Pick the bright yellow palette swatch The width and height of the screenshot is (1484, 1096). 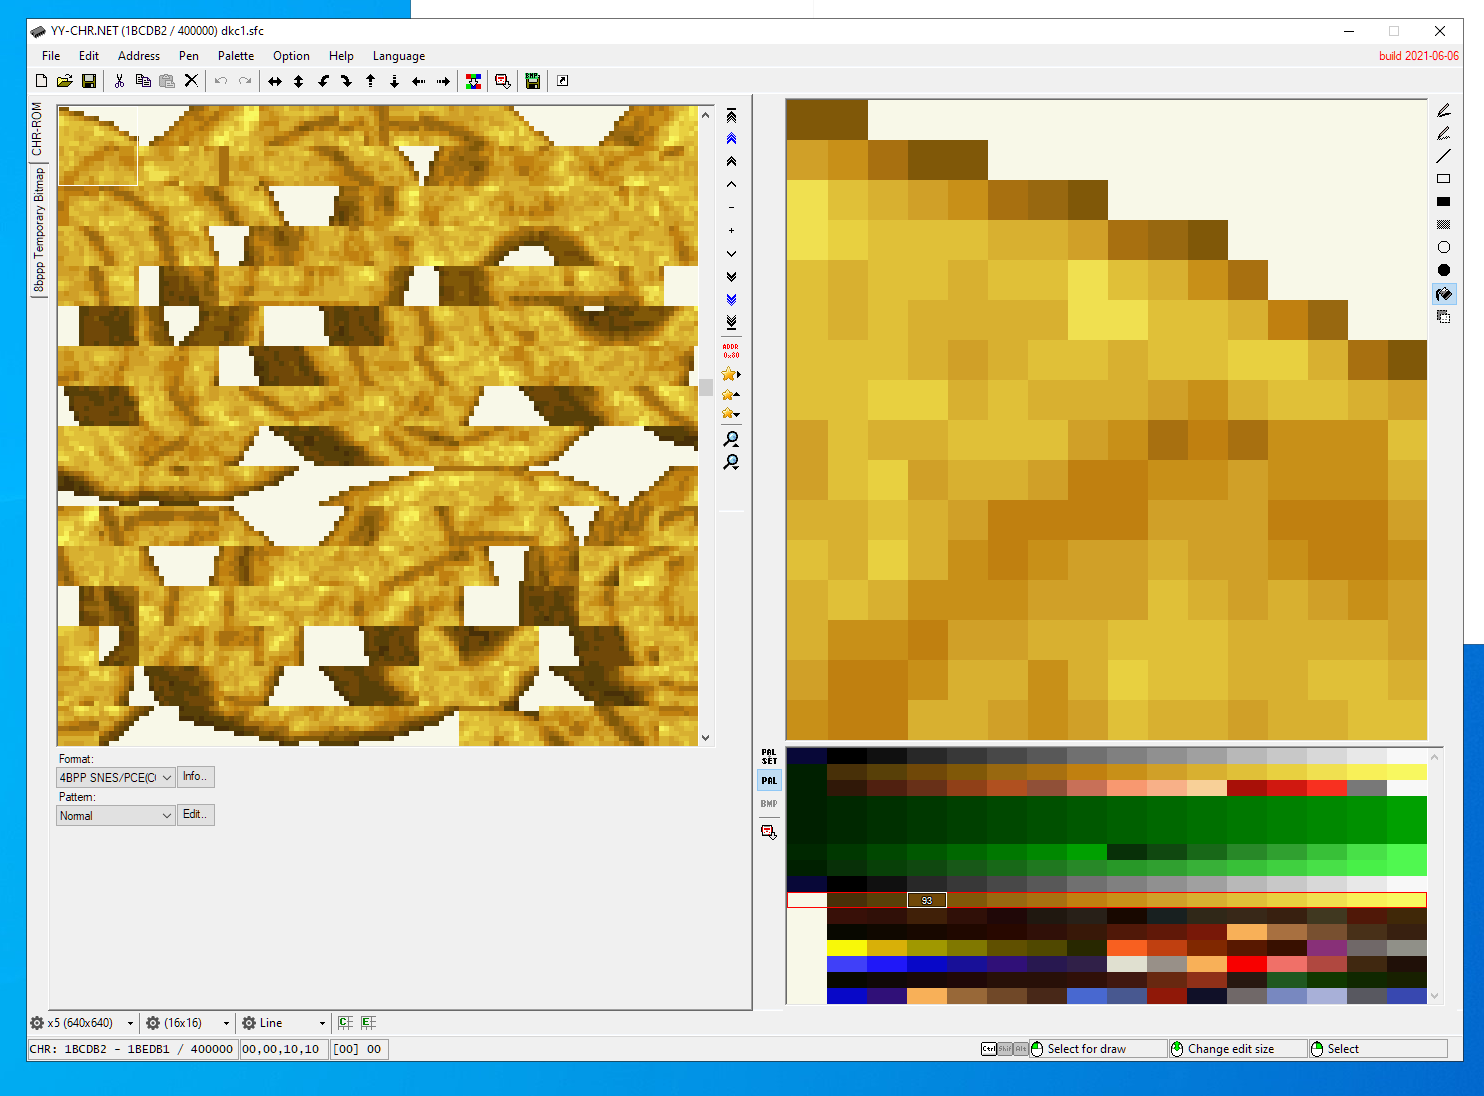click(x=847, y=948)
